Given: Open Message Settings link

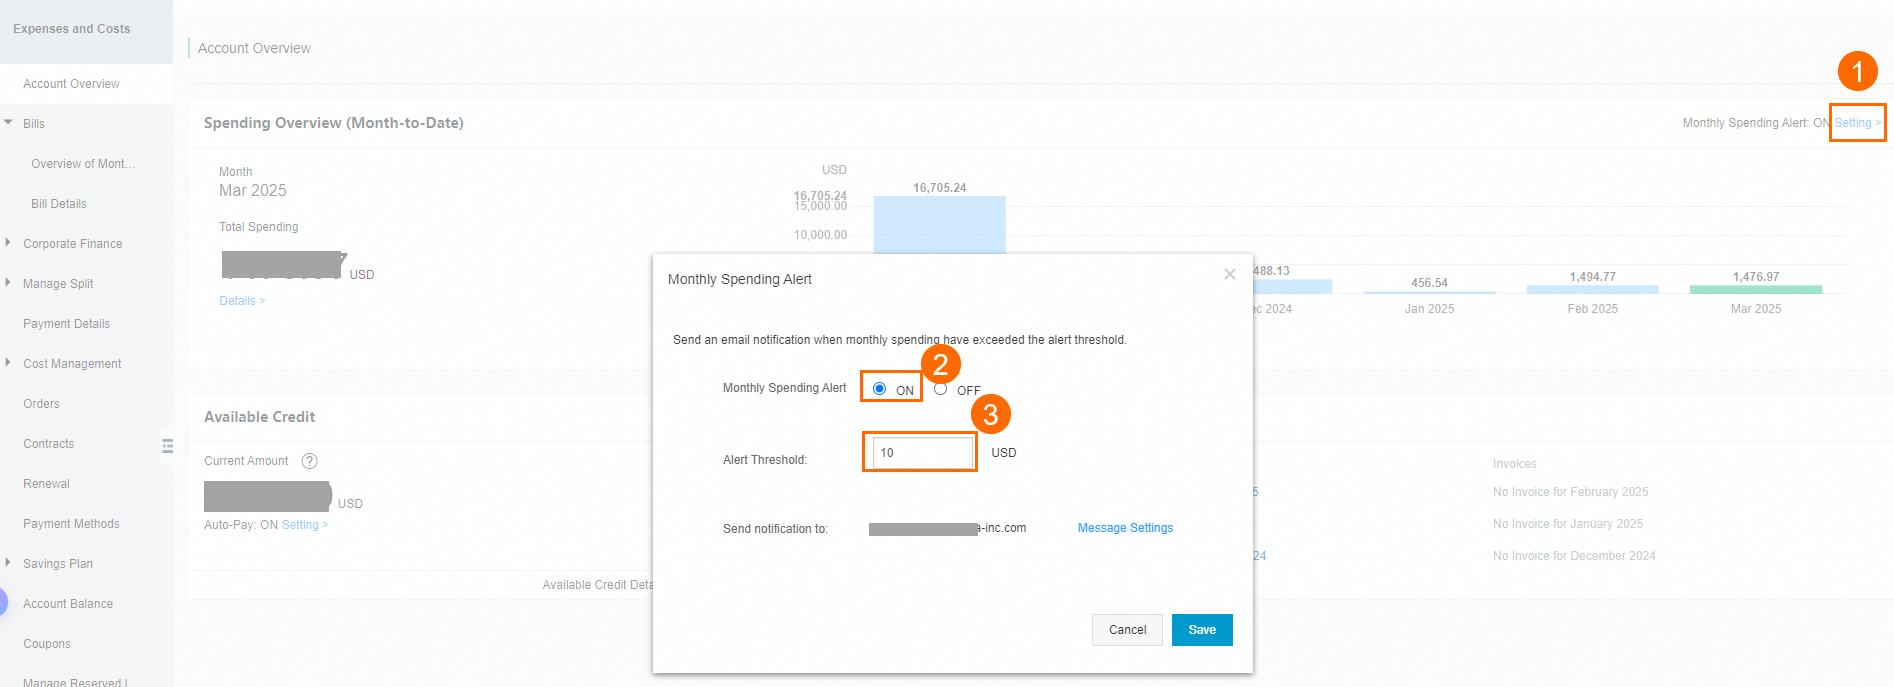Looking at the screenshot, I should (1125, 528).
